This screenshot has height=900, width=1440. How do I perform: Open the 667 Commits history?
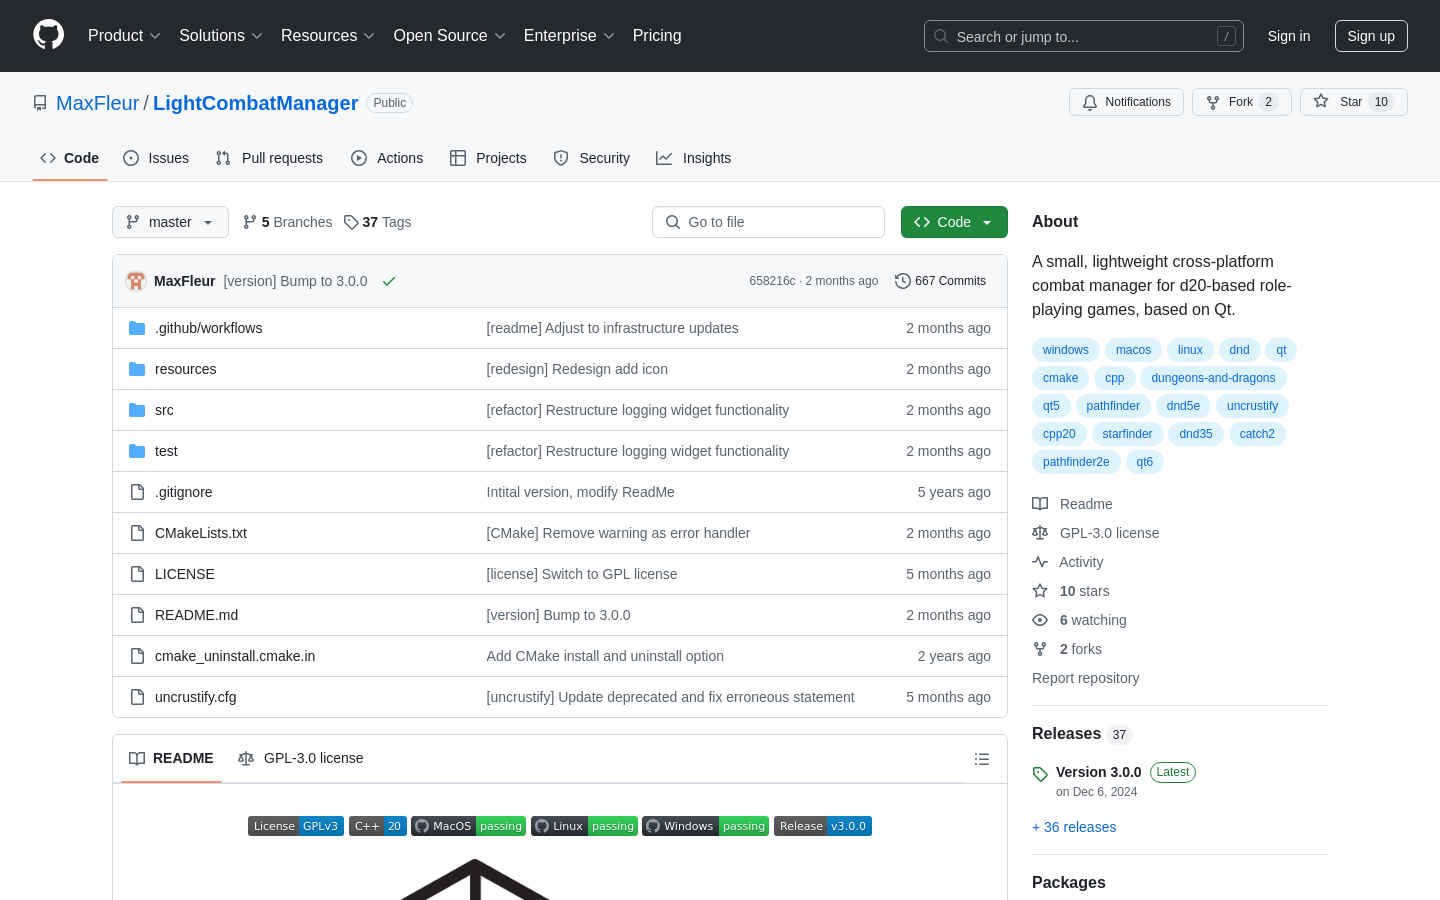(940, 281)
